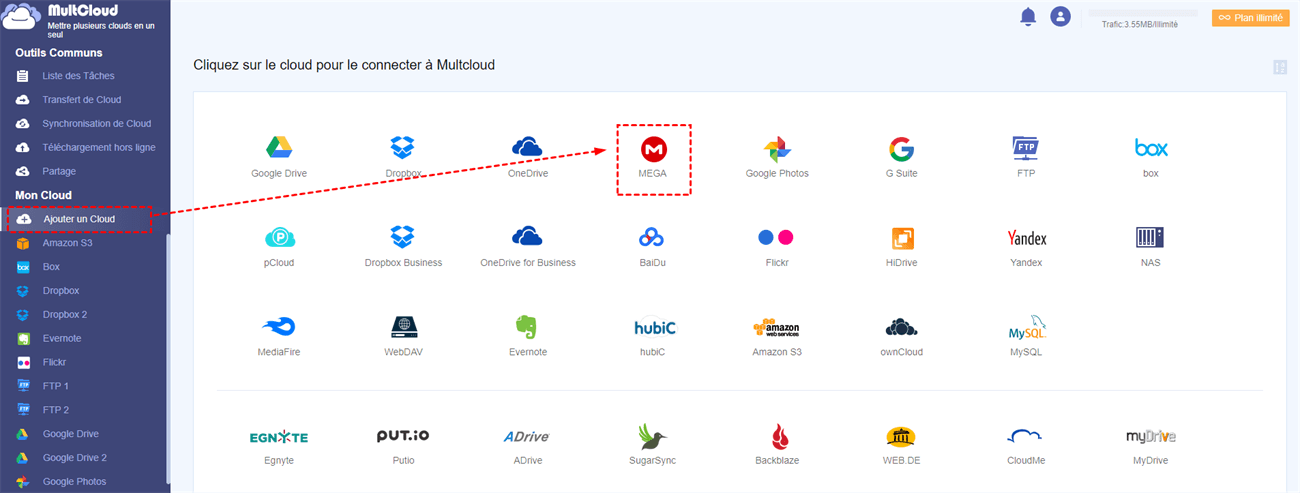The width and height of the screenshot is (1300, 493).
Task: Select the Putio cloud icon
Action: click(x=403, y=436)
